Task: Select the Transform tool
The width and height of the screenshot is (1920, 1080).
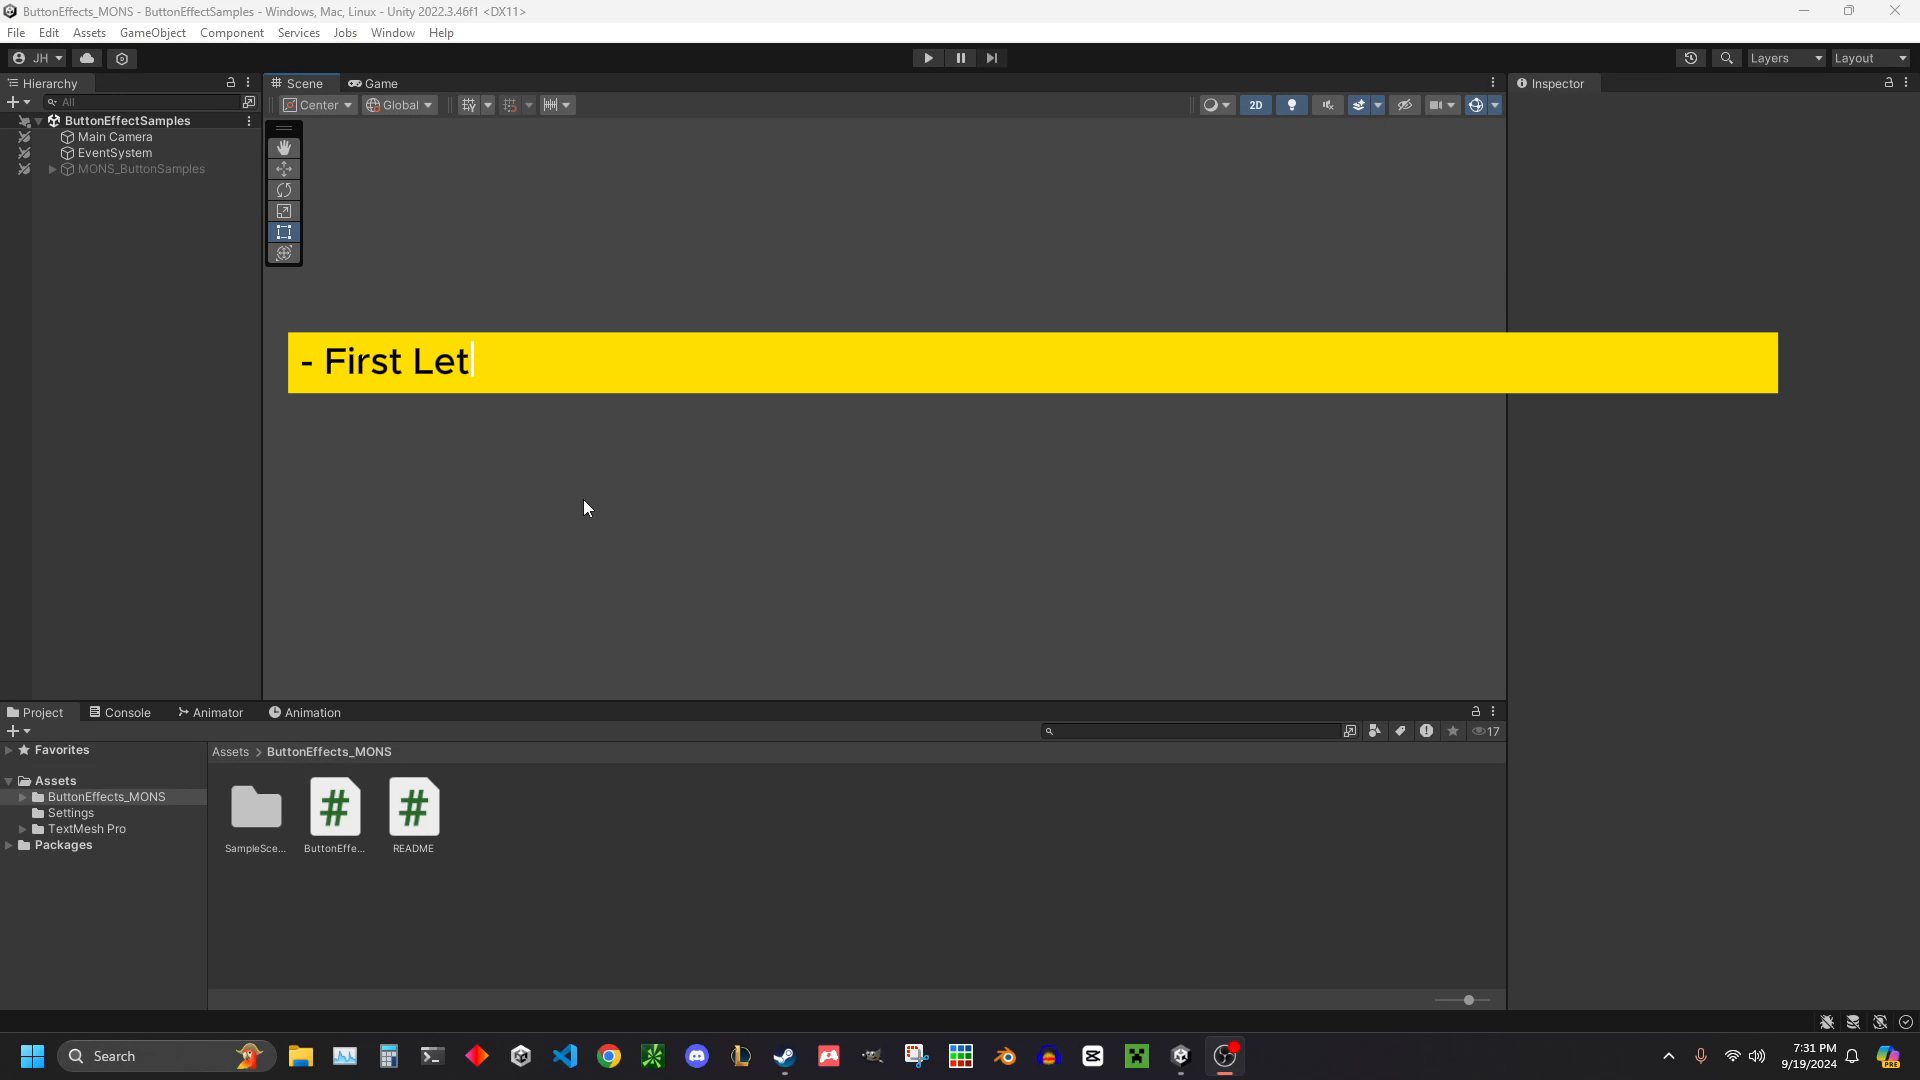Action: point(284,253)
